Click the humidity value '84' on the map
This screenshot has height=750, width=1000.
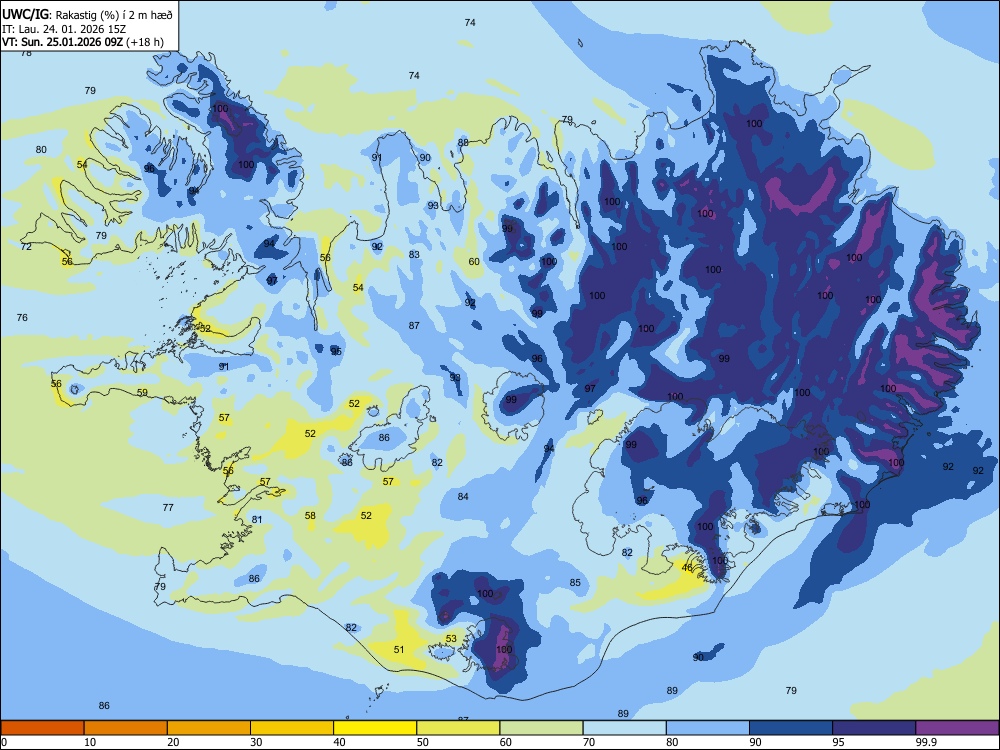[463, 496]
